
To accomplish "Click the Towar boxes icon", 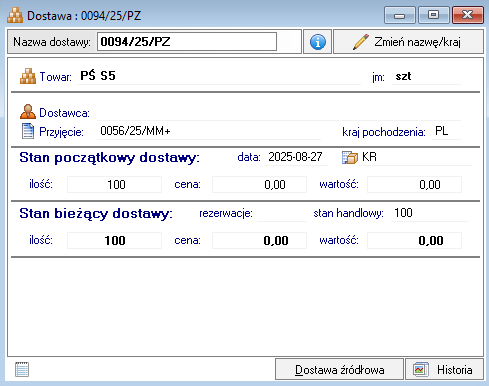I will [28, 76].
